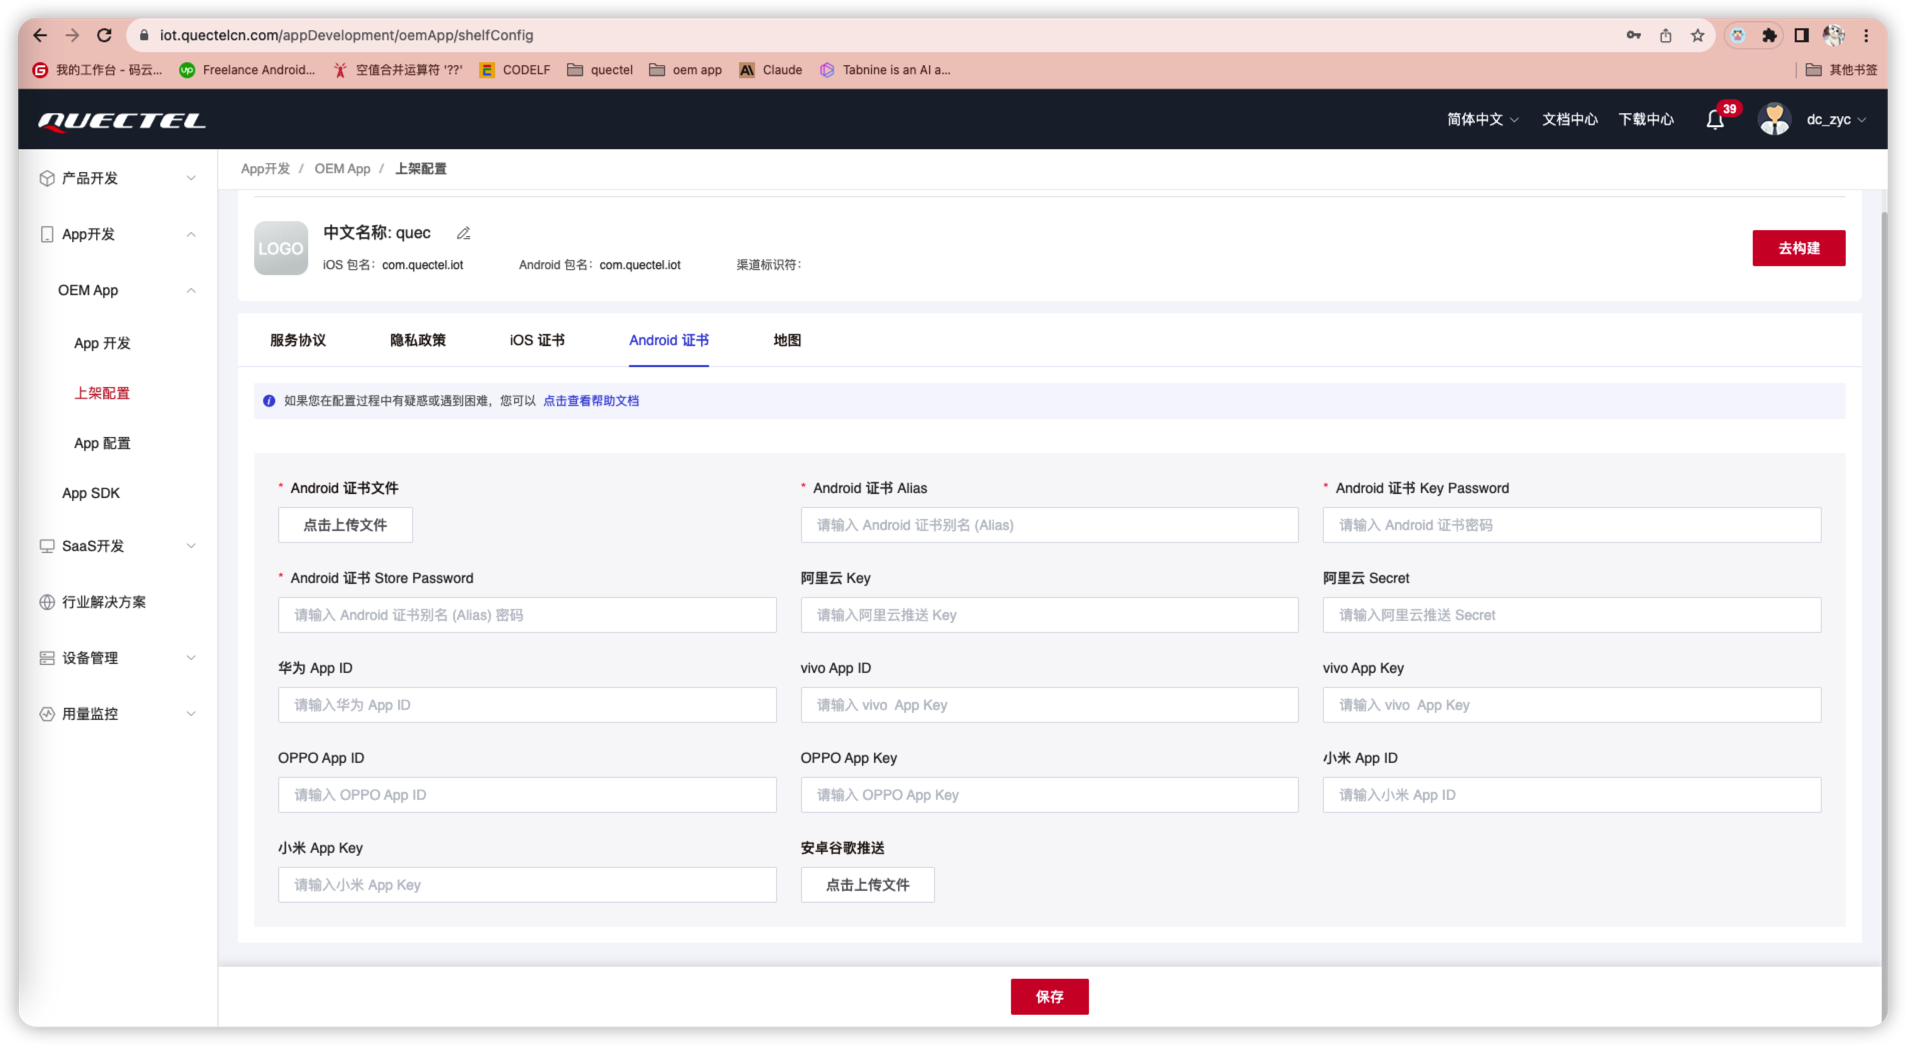Open App SDK in the sidebar
This screenshot has width=1906, height=1045.
pyautogui.click(x=91, y=493)
